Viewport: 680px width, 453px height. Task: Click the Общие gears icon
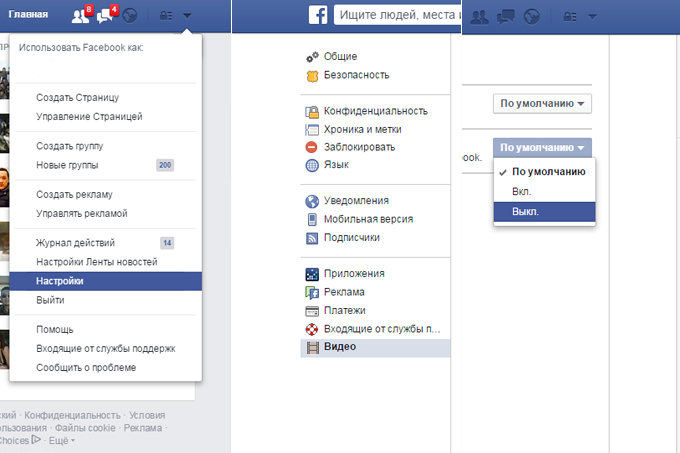[x=312, y=57]
